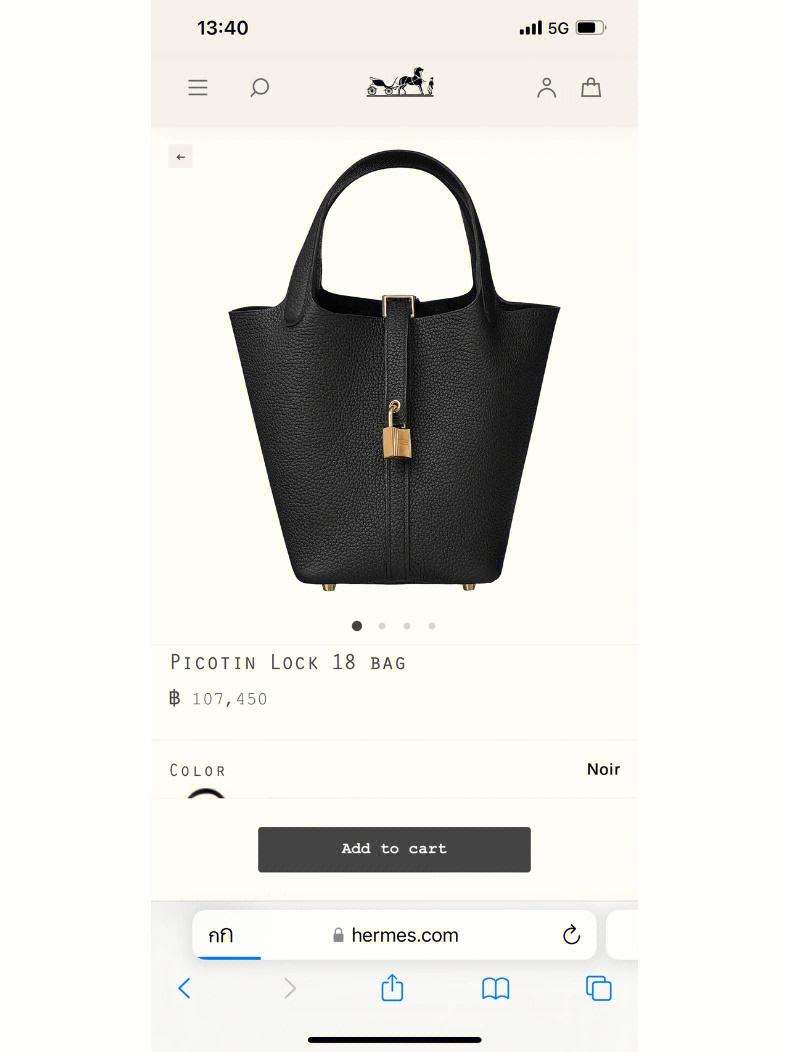Add Picotin Lock bag to cart

(394, 849)
